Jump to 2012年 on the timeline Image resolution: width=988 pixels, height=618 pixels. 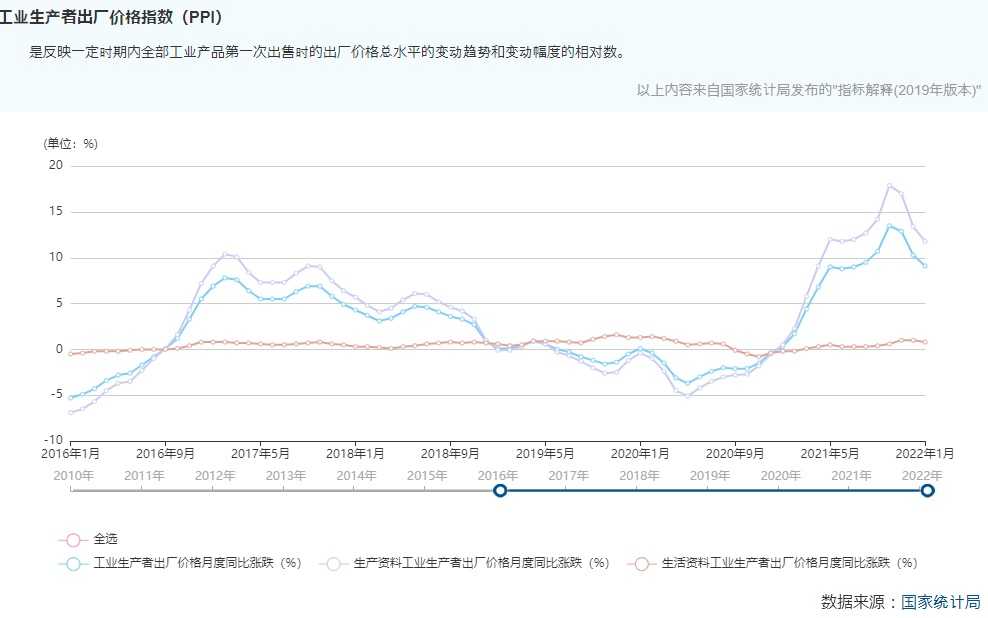click(215, 475)
